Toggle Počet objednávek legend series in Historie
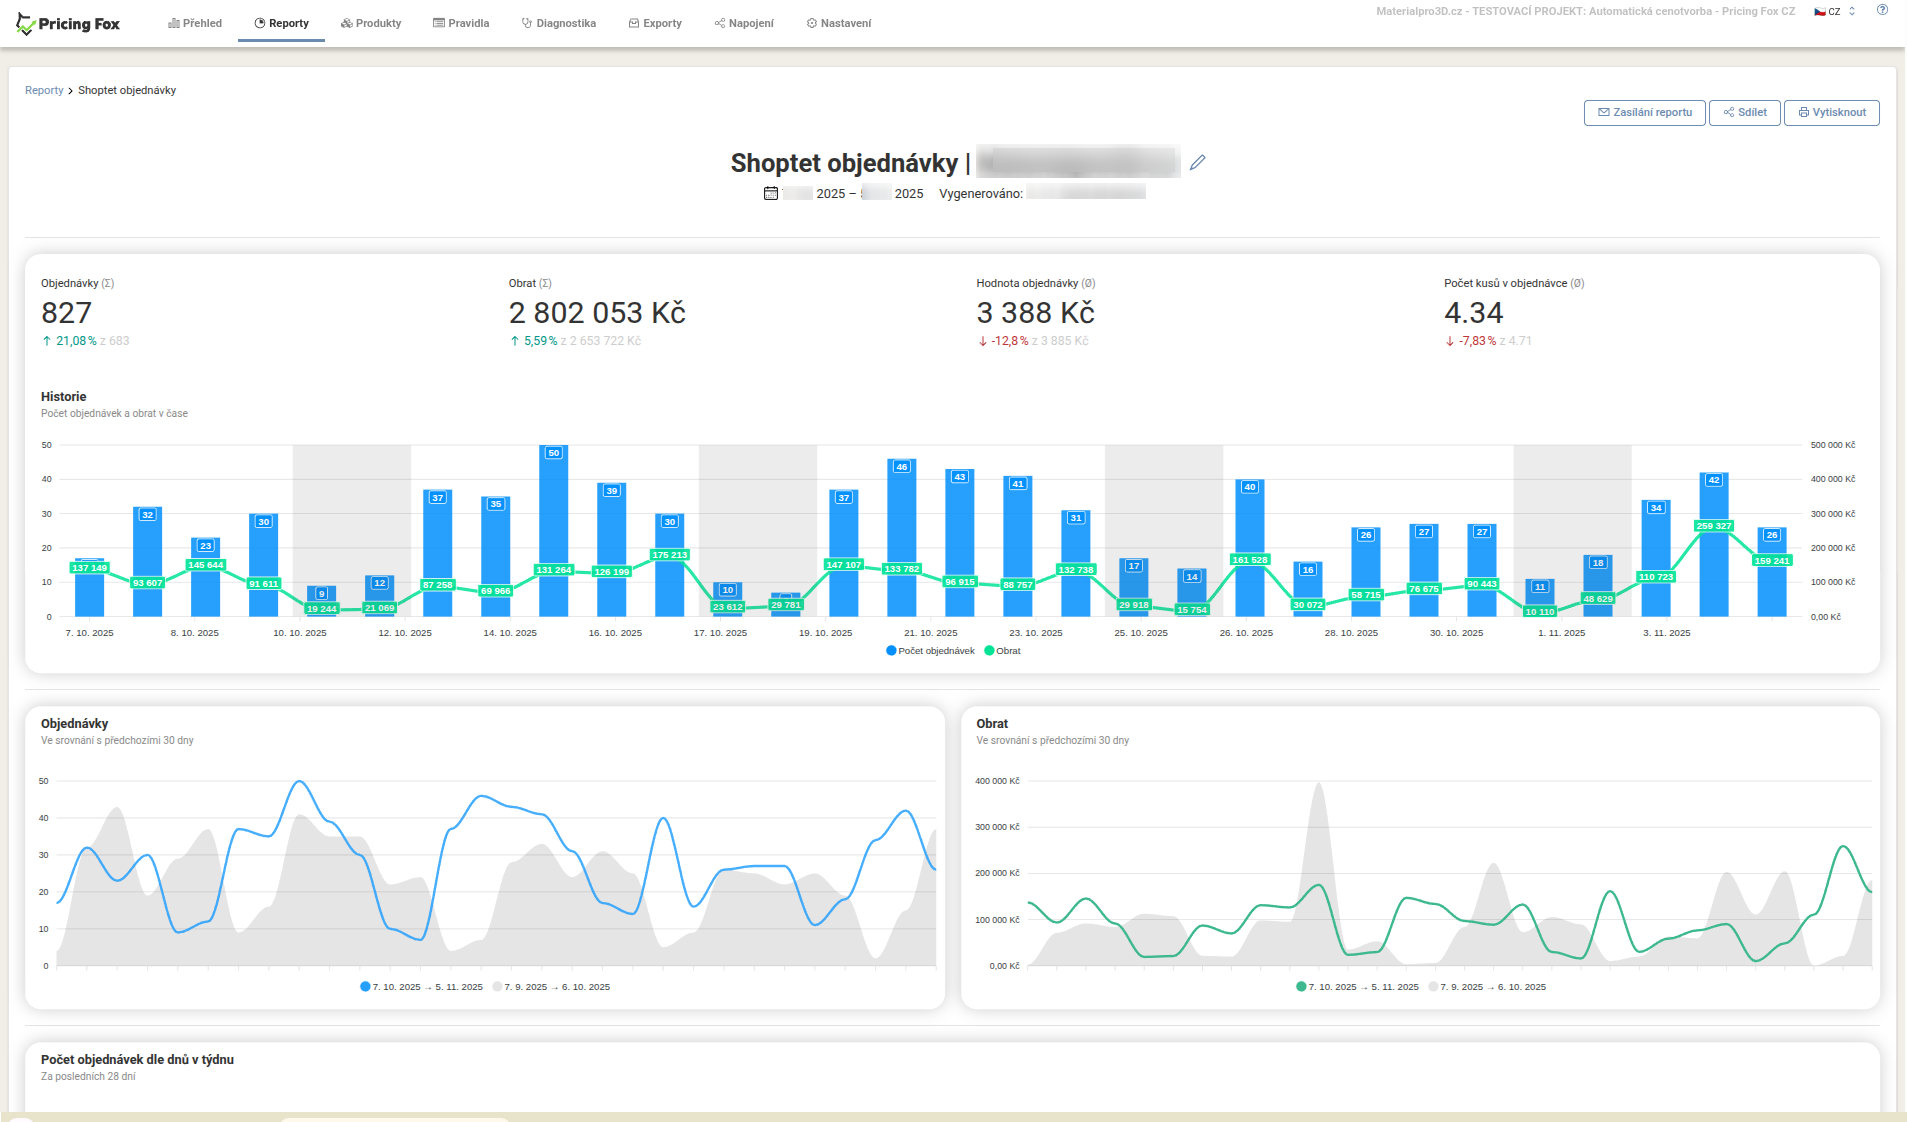This screenshot has width=1907, height=1122. pyautogui.click(x=930, y=651)
